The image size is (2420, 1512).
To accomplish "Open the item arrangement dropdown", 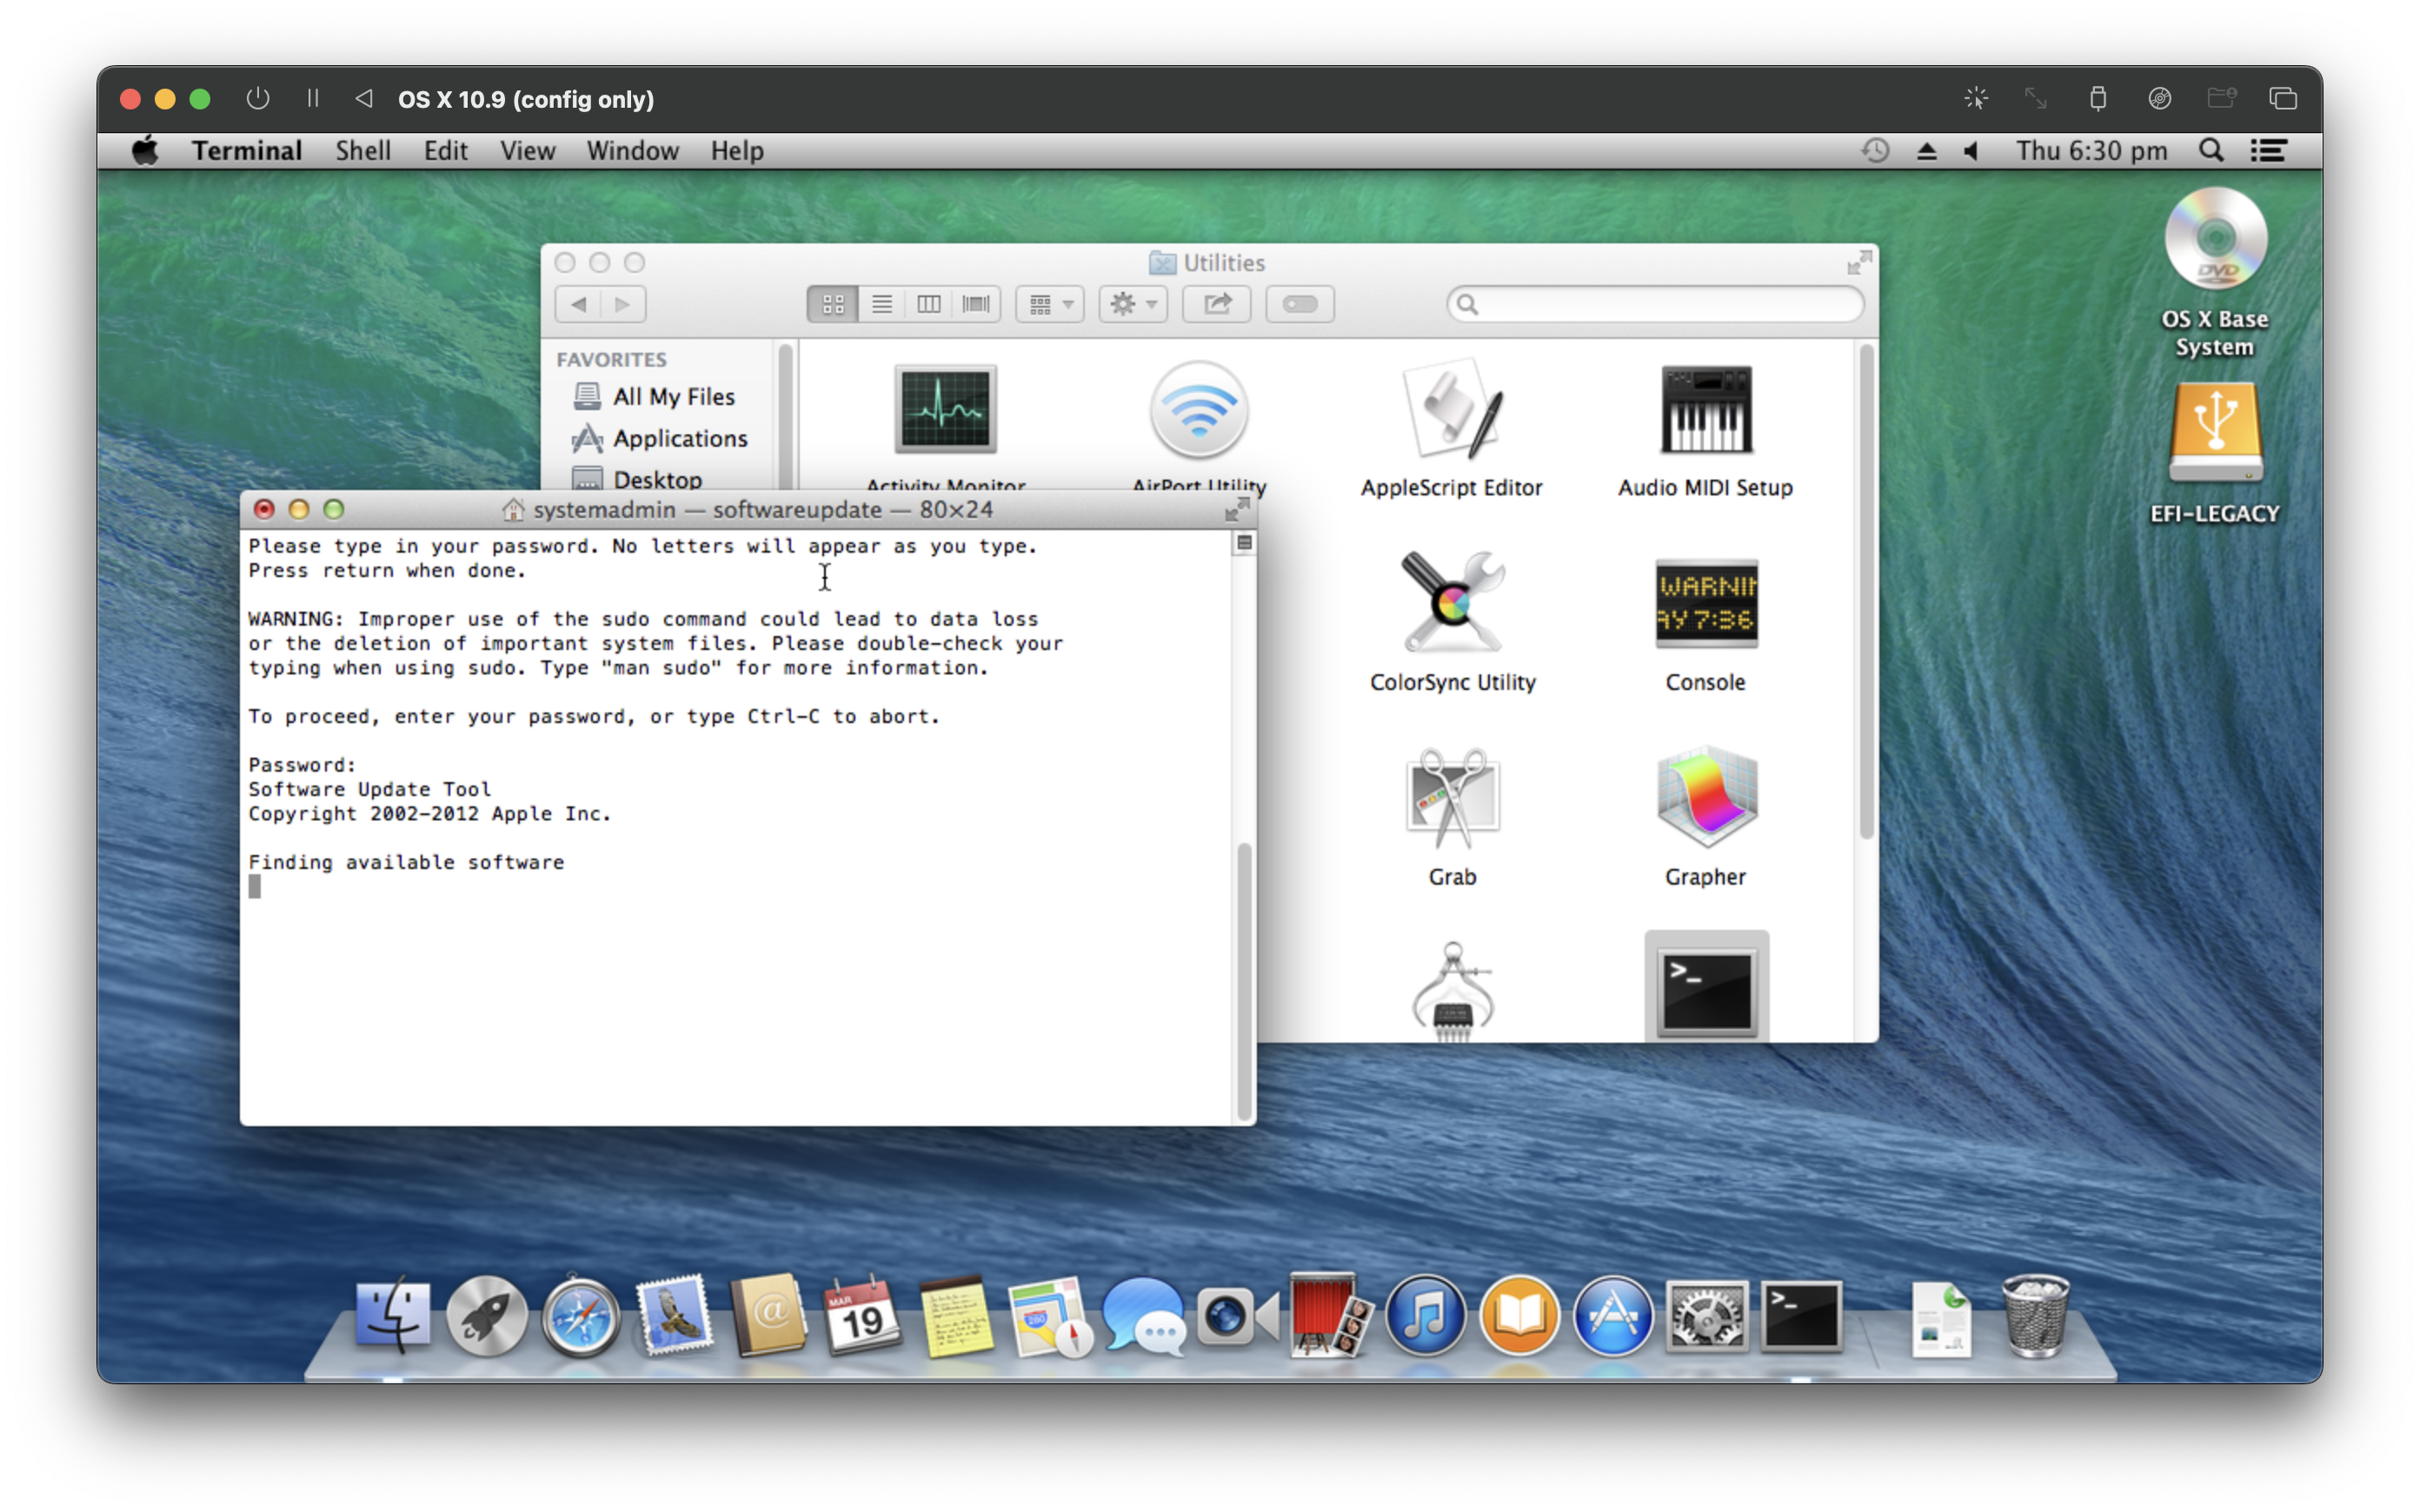I will tap(1048, 304).
